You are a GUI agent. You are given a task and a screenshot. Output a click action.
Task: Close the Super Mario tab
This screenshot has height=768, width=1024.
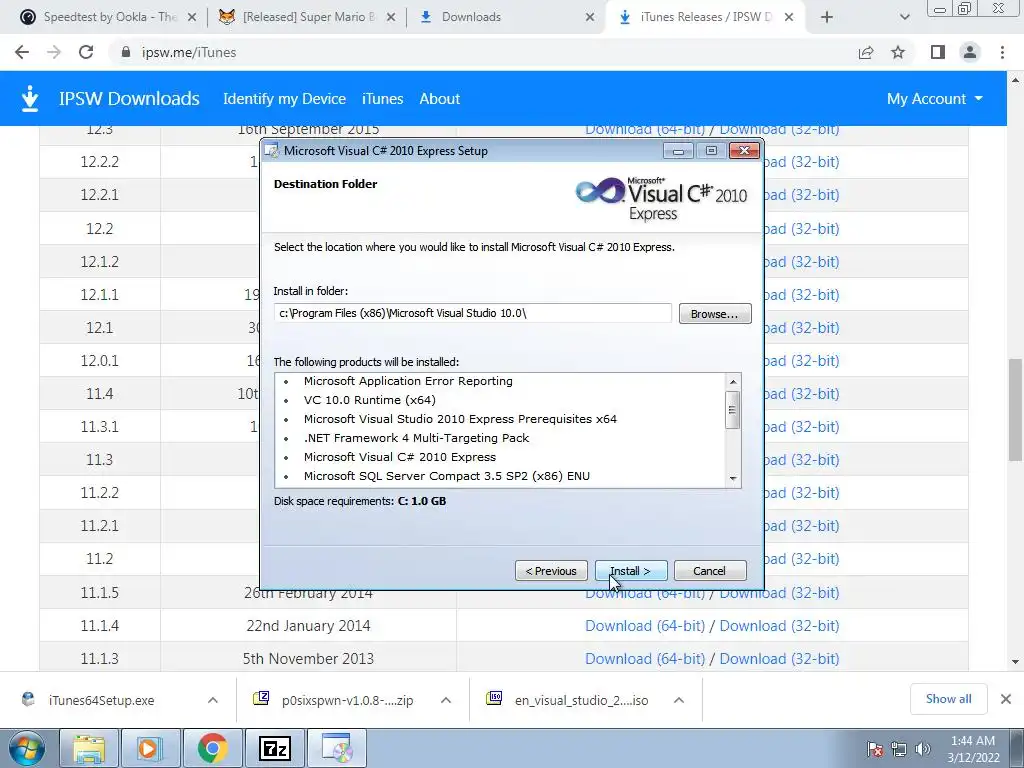coord(391,17)
